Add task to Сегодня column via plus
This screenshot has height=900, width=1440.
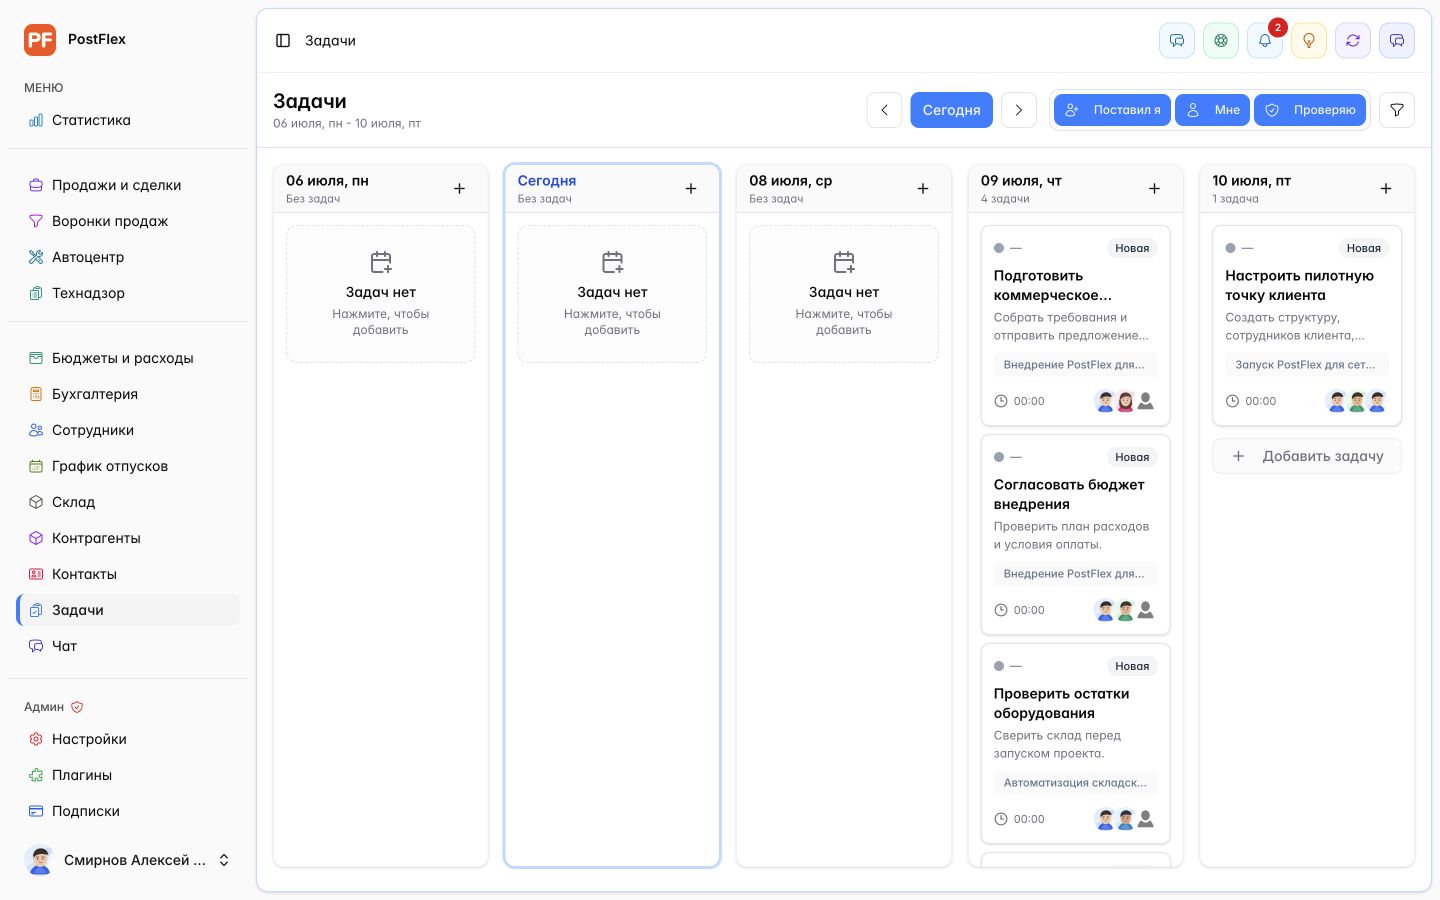(691, 189)
